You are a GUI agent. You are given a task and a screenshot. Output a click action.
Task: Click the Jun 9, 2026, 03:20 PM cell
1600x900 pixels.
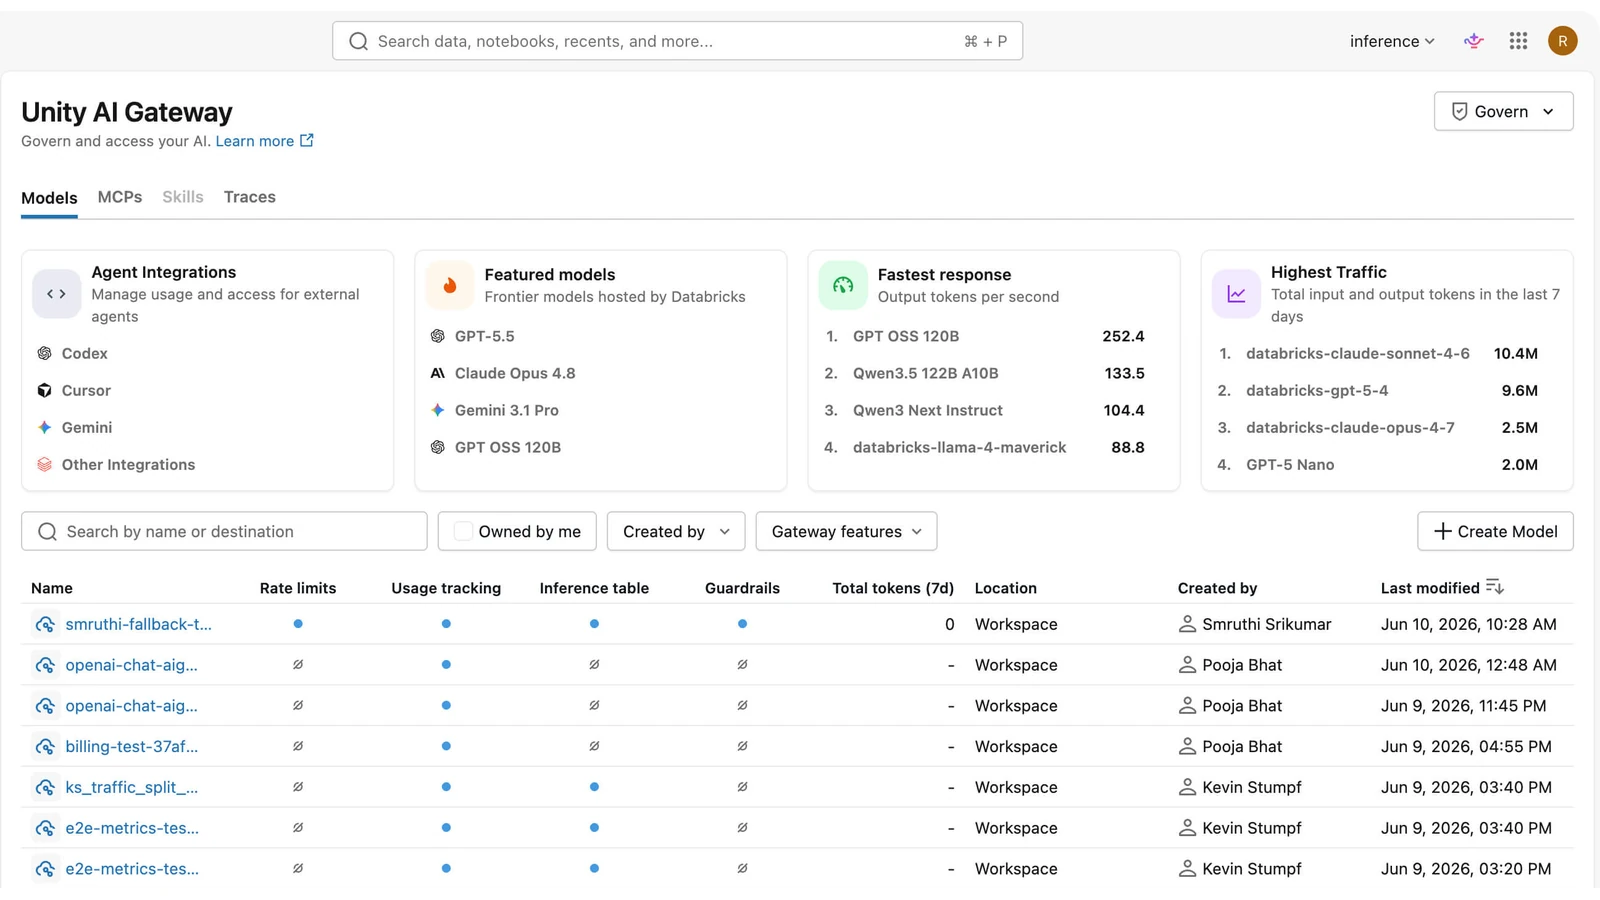[x=1466, y=870]
